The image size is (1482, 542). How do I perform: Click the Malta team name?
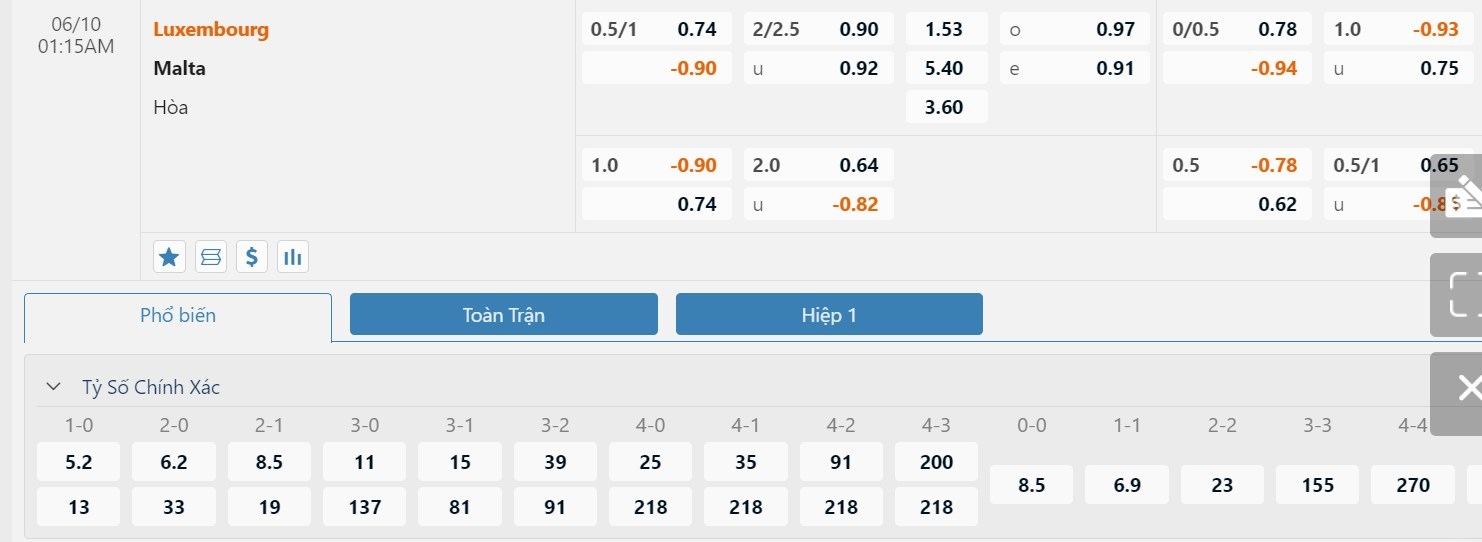click(180, 68)
